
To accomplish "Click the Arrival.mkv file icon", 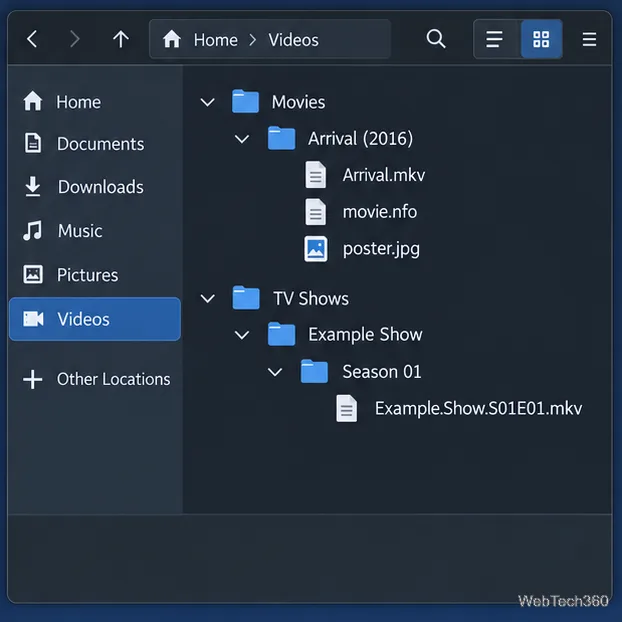I will coord(315,175).
